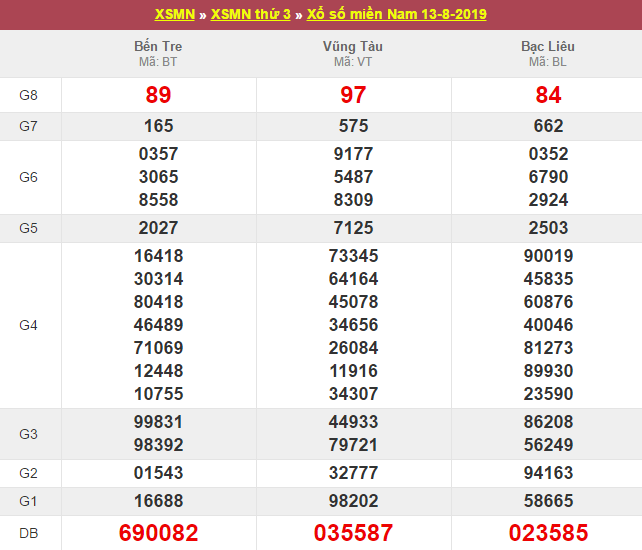Click the Mã: BL code label
The width and height of the screenshot is (642, 550).
(548, 62)
